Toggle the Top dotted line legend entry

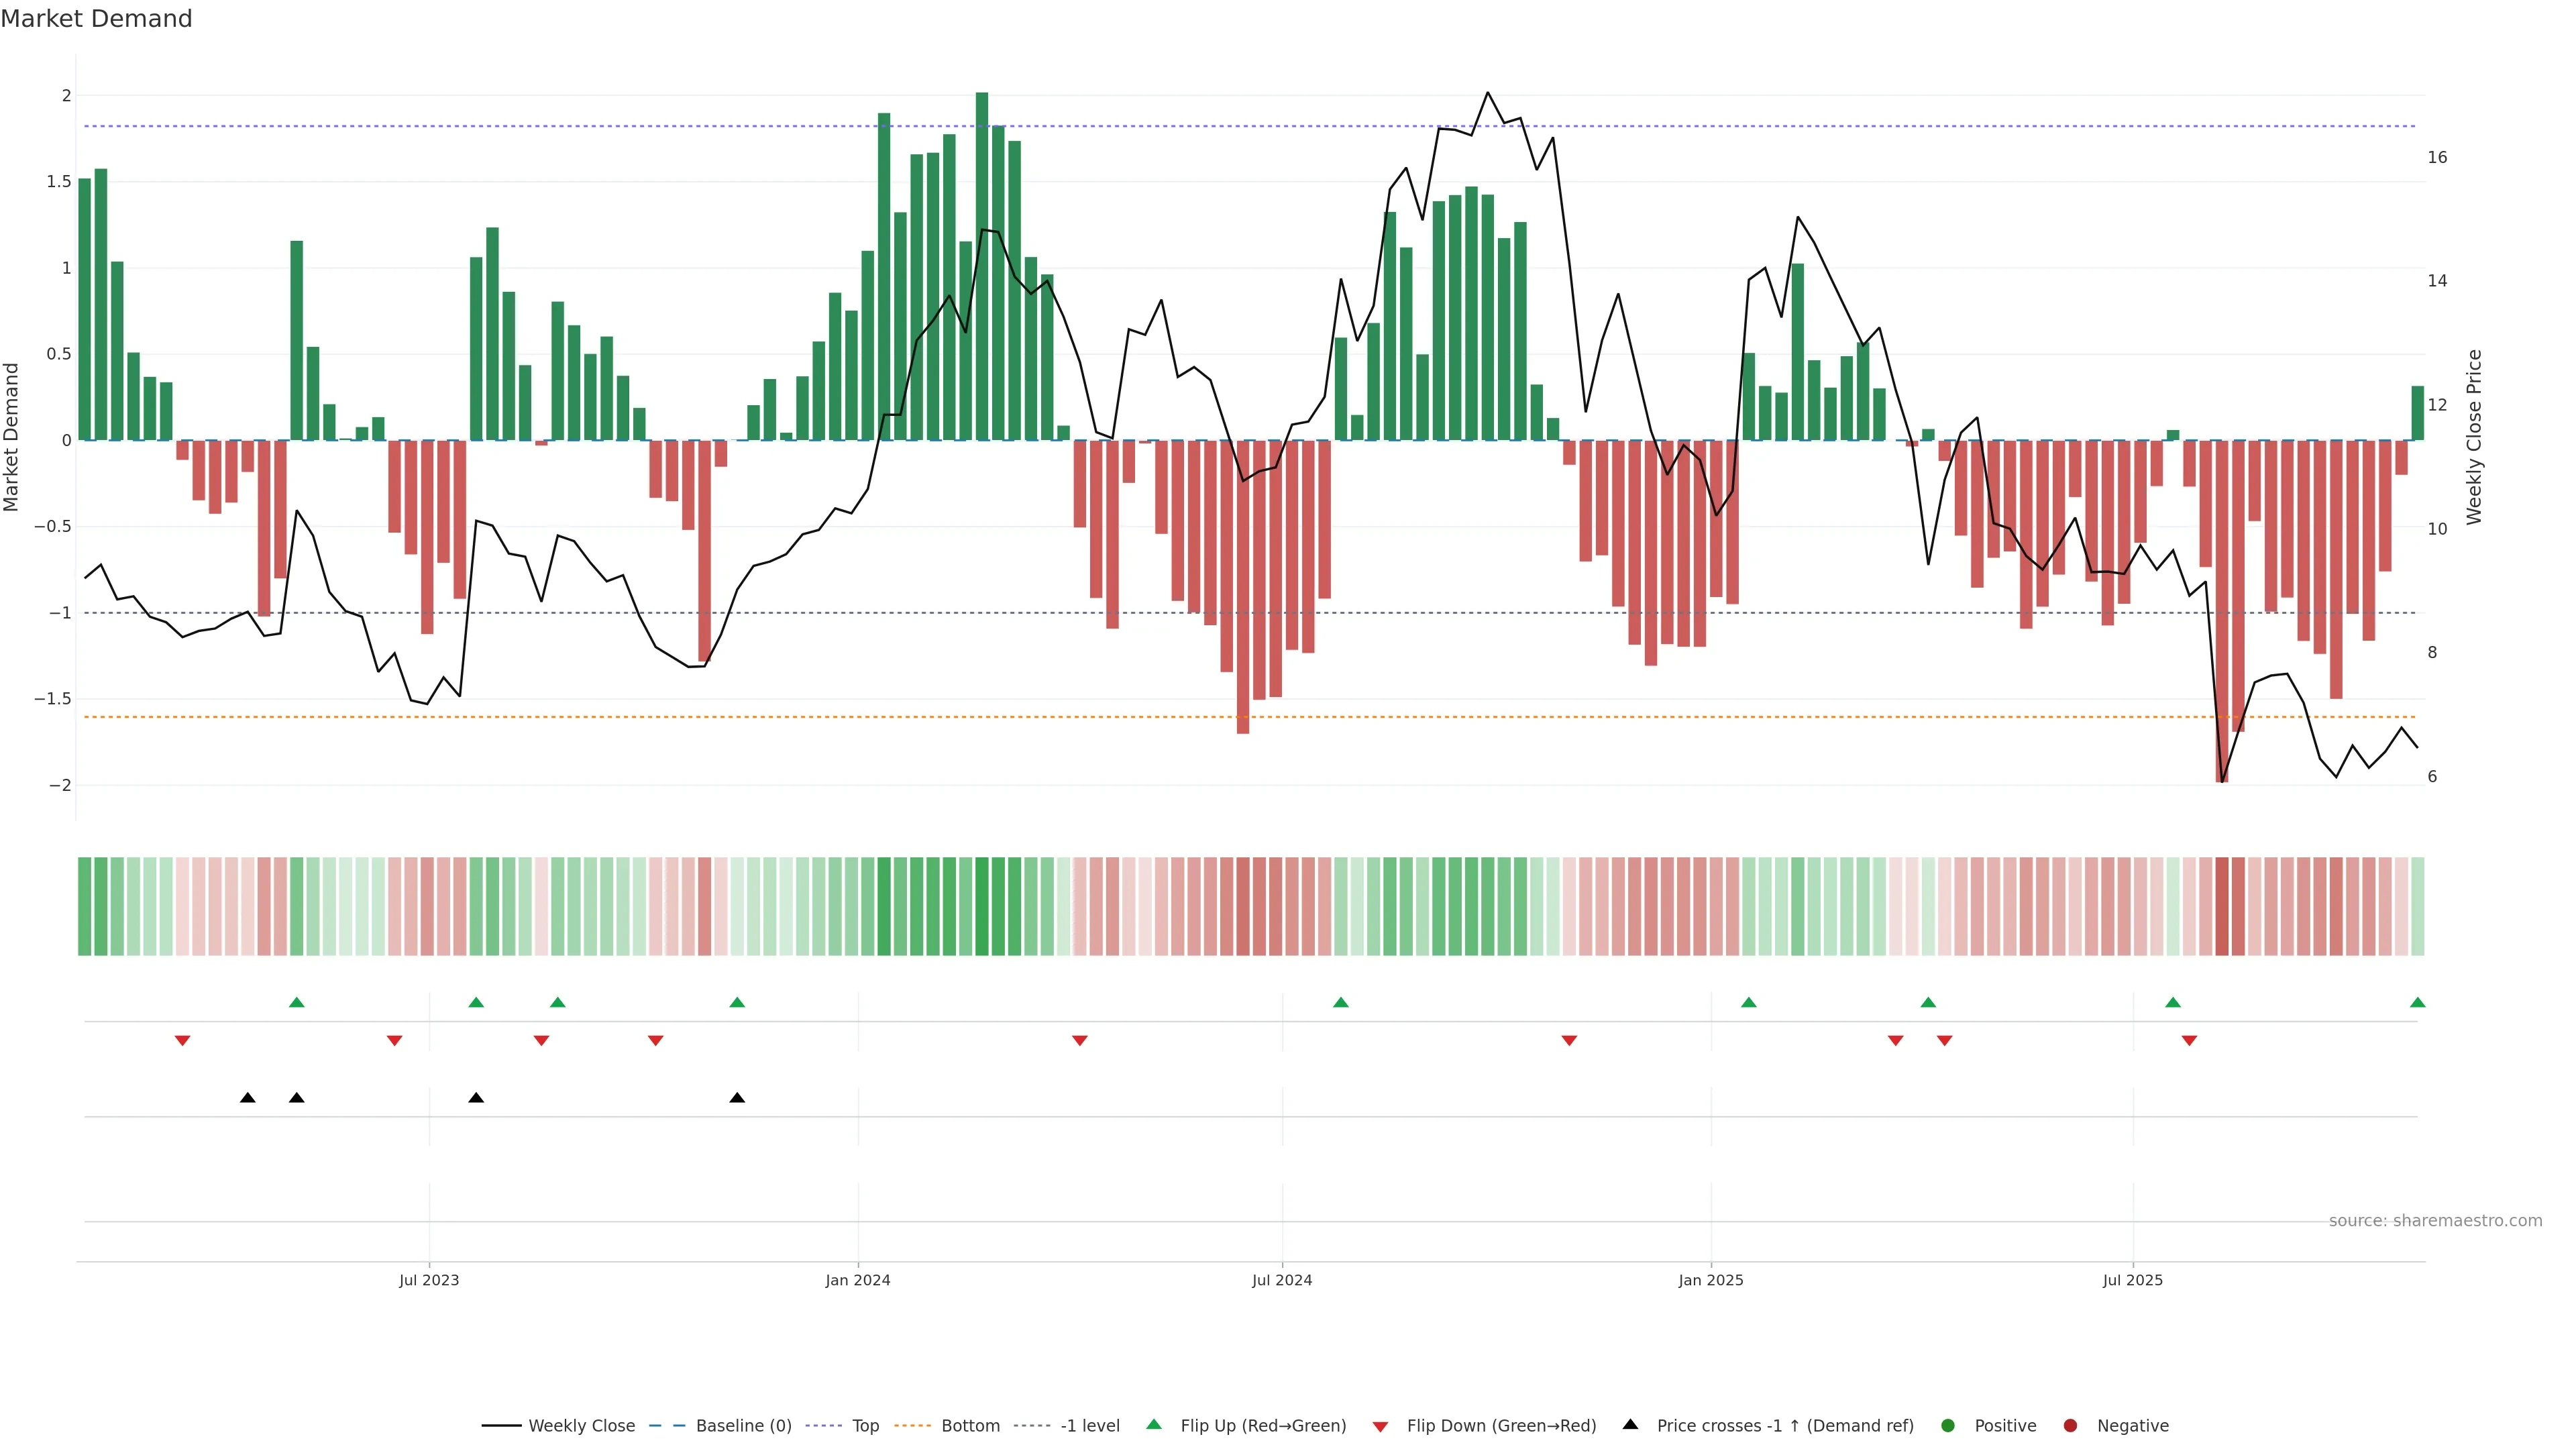coord(865,1425)
